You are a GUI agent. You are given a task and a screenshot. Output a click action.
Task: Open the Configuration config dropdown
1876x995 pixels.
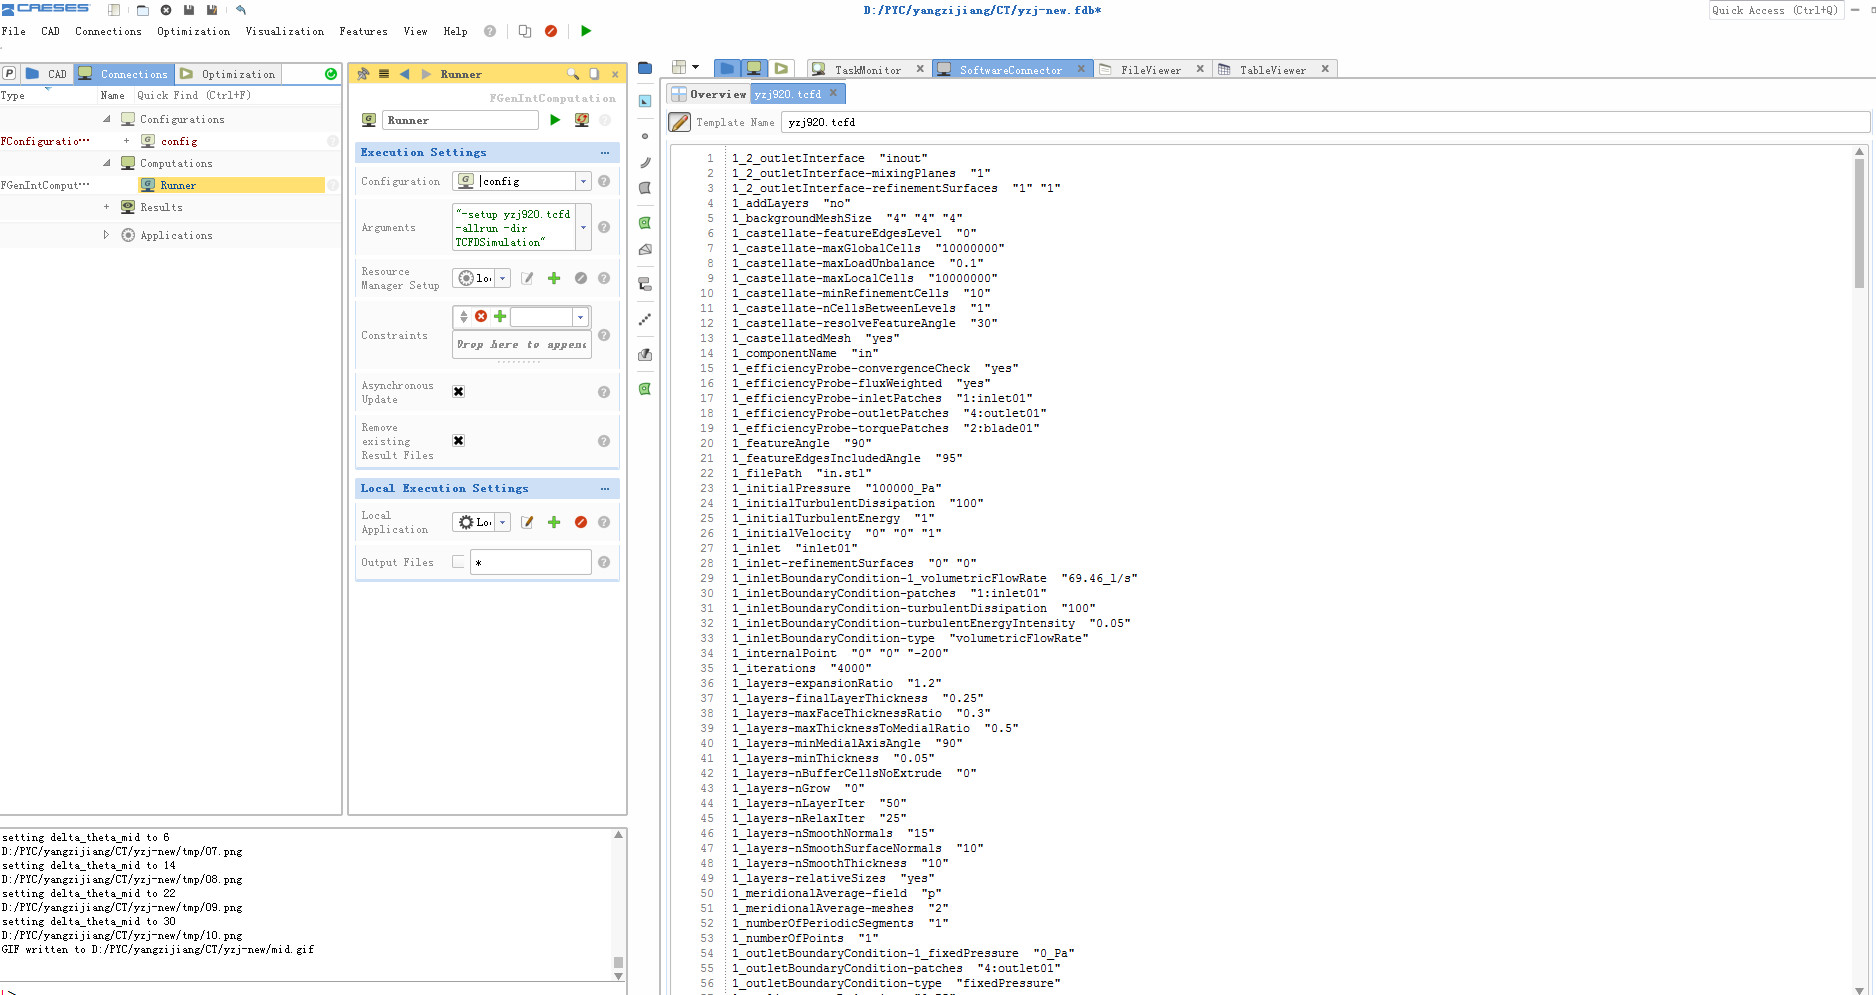(x=583, y=181)
